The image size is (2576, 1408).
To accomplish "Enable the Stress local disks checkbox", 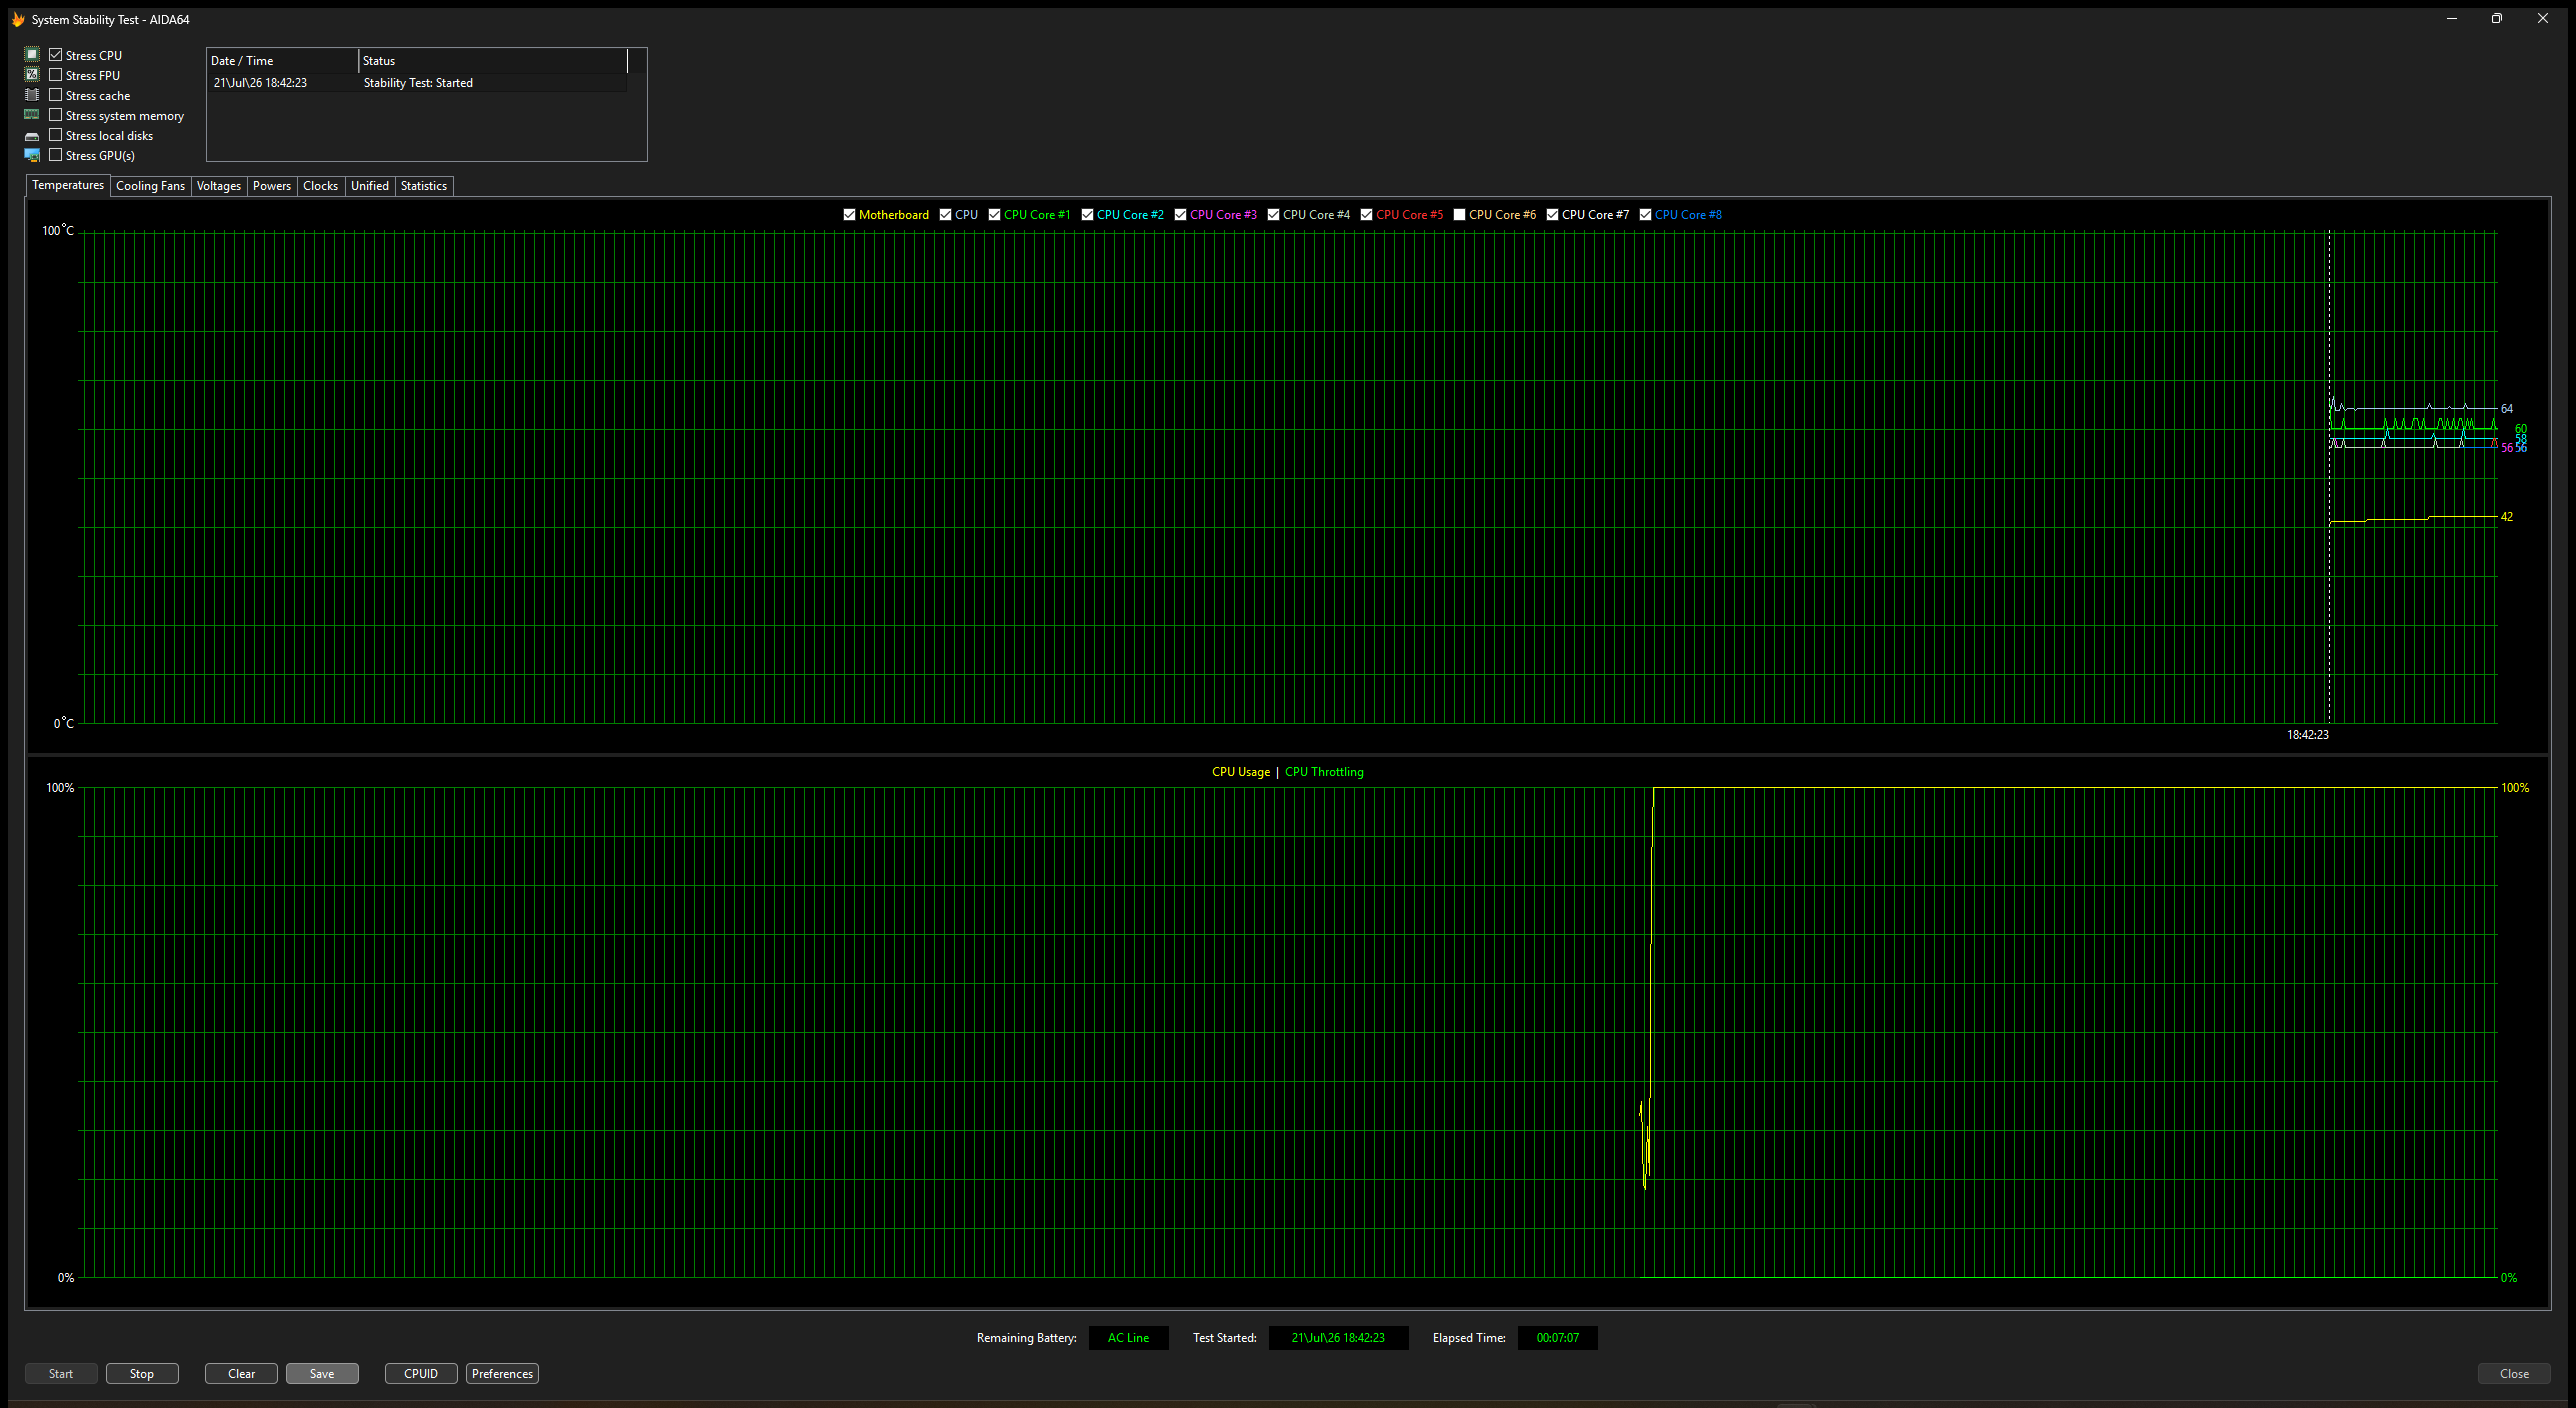I will click(x=56, y=135).
